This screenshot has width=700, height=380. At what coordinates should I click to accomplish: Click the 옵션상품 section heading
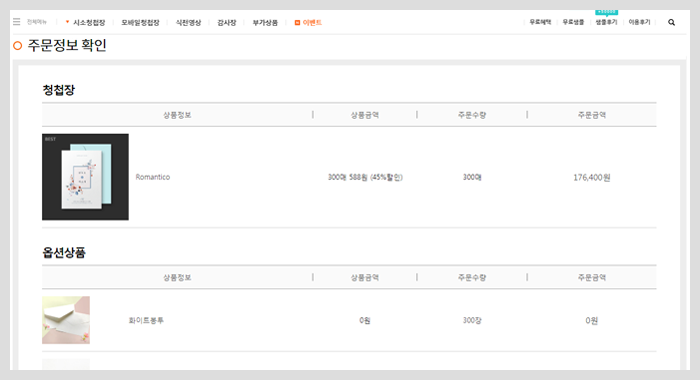pyautogui.click(x=64, y=253)
